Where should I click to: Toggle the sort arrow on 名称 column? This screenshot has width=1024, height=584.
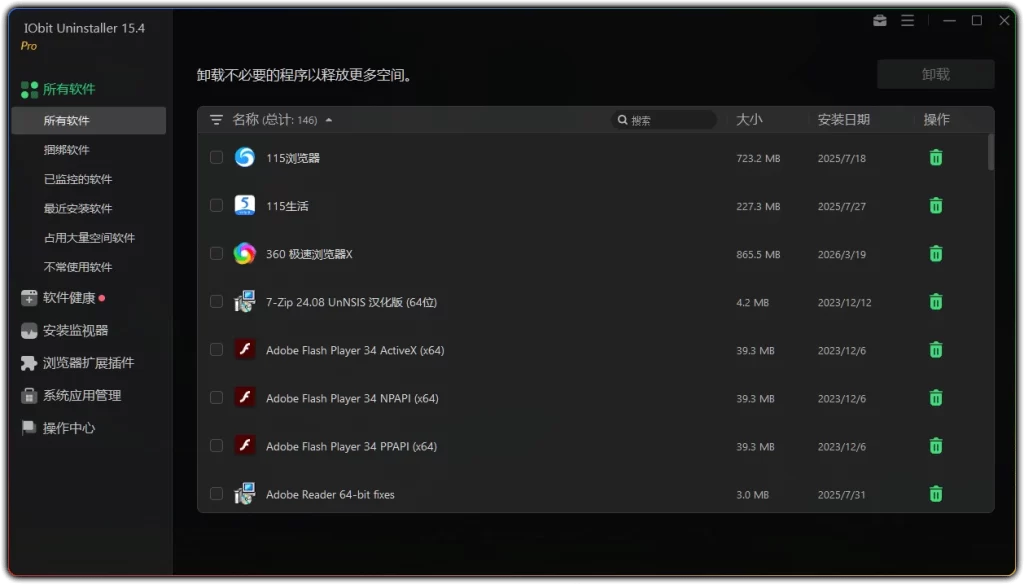point(329,119)
